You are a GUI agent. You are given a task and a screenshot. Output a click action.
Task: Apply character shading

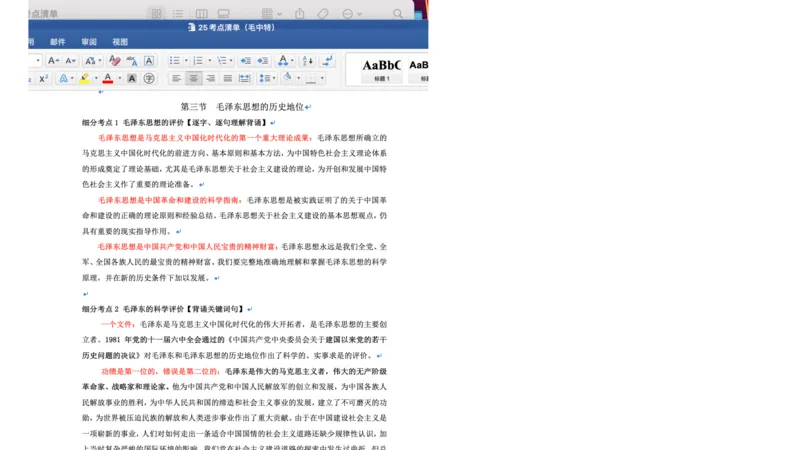tap(132, 78)
